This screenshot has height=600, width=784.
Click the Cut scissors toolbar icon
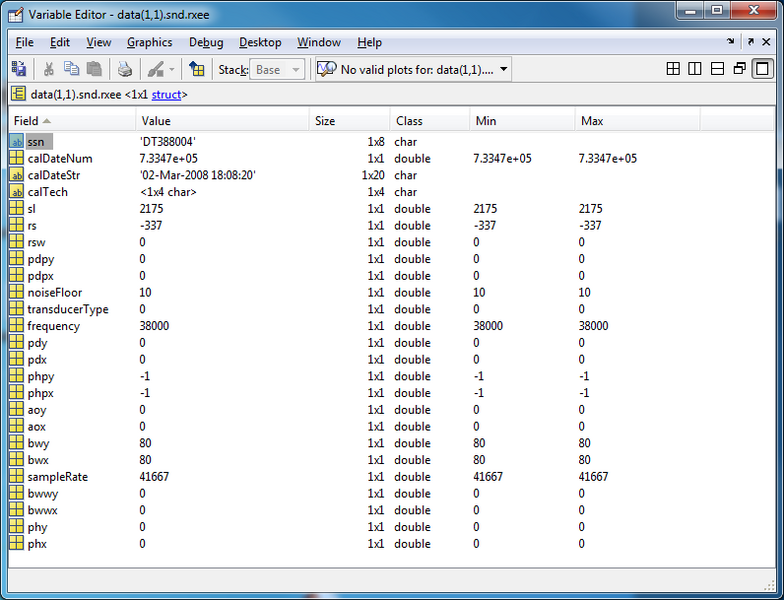(x=48, y=69)
